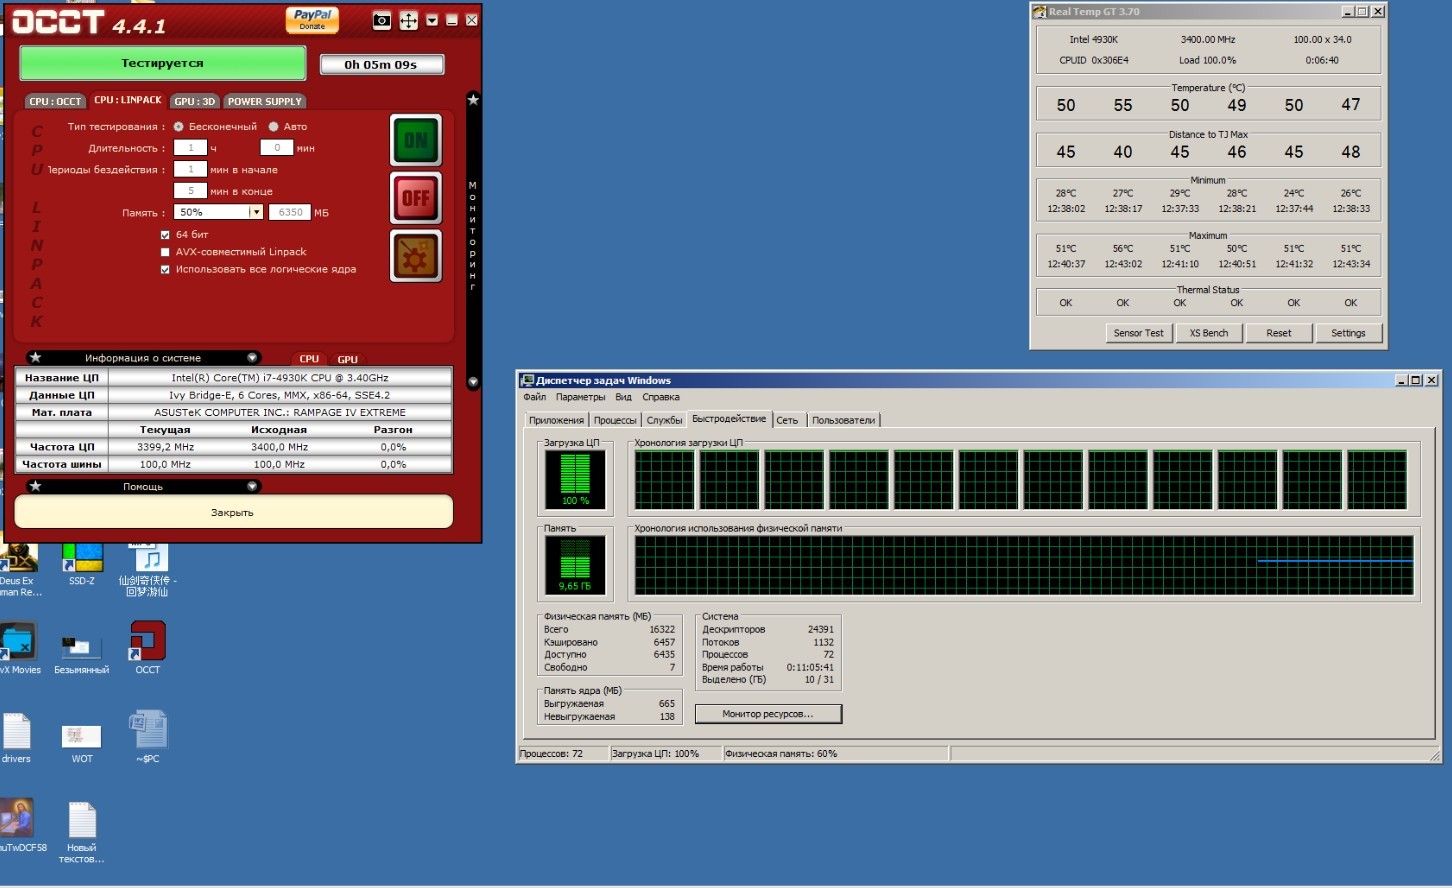The width and height of the screenshot is (1452, 888).
Task: Open Settings in Real Temp
Action: [x=1348, y=333]
